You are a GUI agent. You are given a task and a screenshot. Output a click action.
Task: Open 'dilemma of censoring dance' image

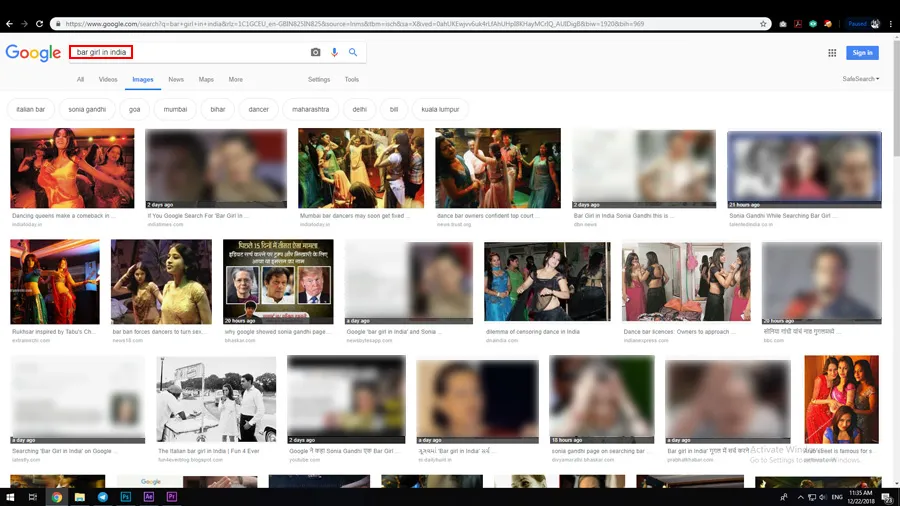tap(547, 282)
